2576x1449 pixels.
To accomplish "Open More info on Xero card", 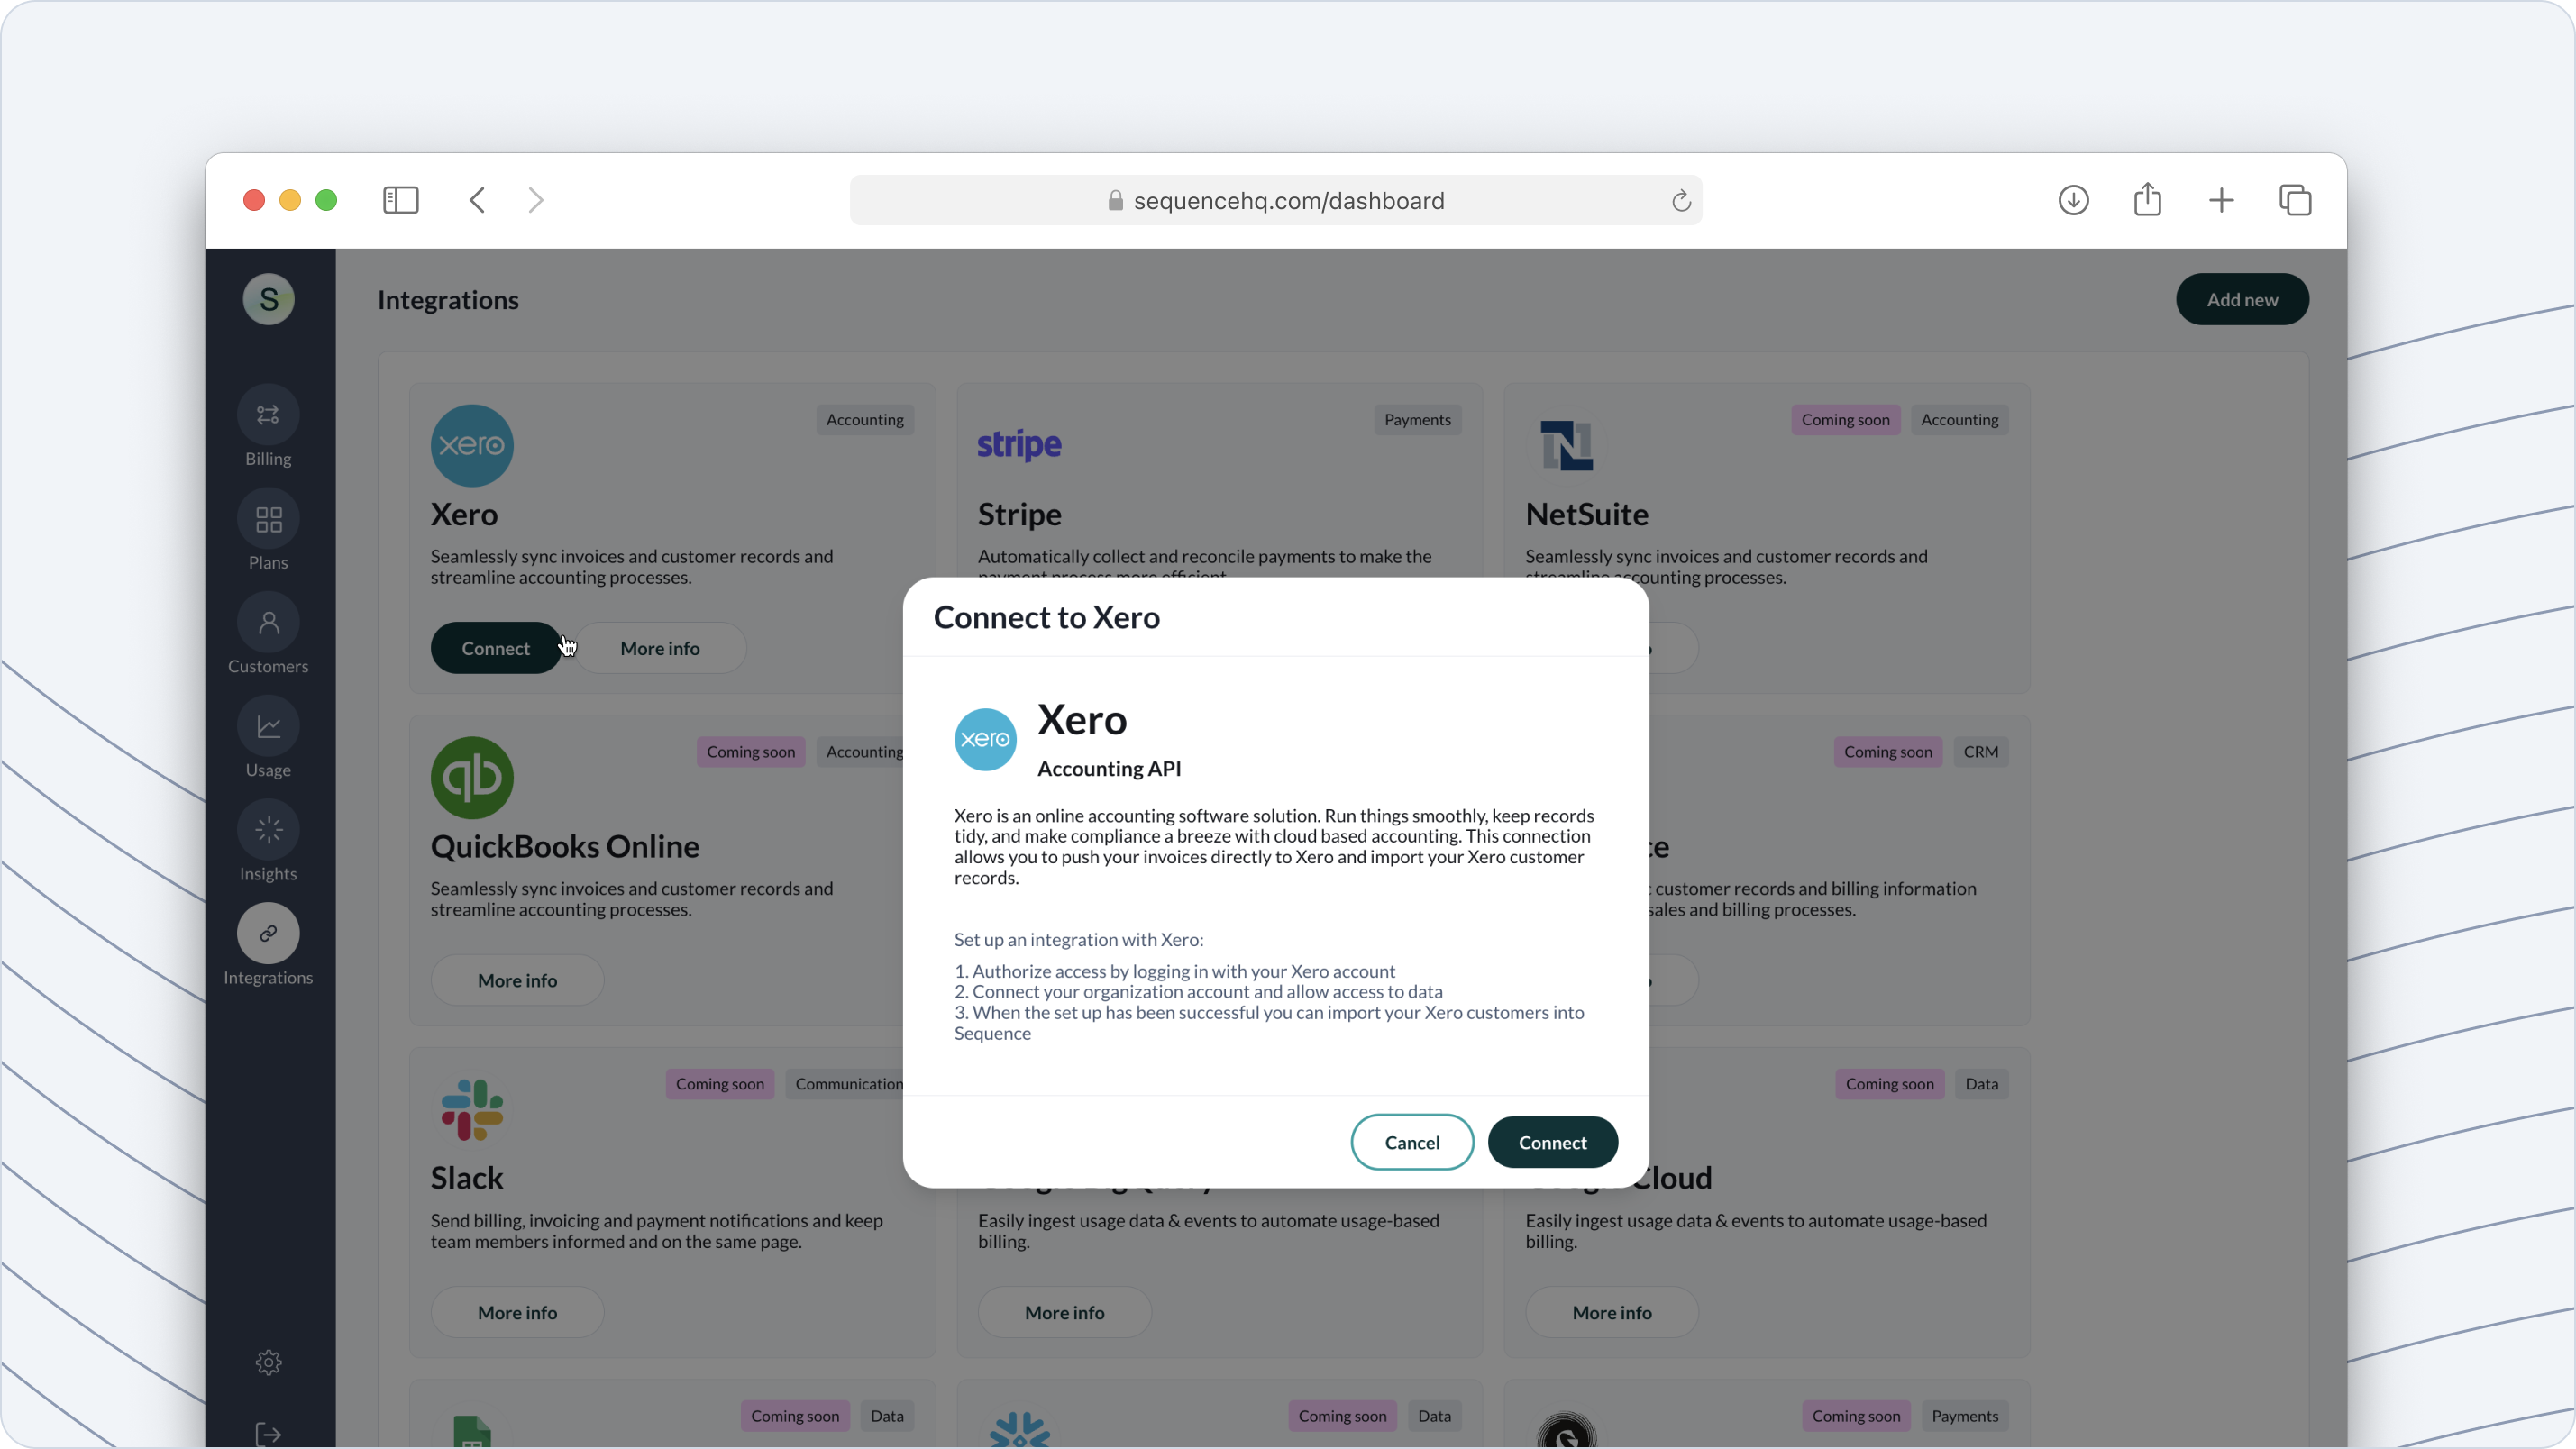I will point(660,648).
